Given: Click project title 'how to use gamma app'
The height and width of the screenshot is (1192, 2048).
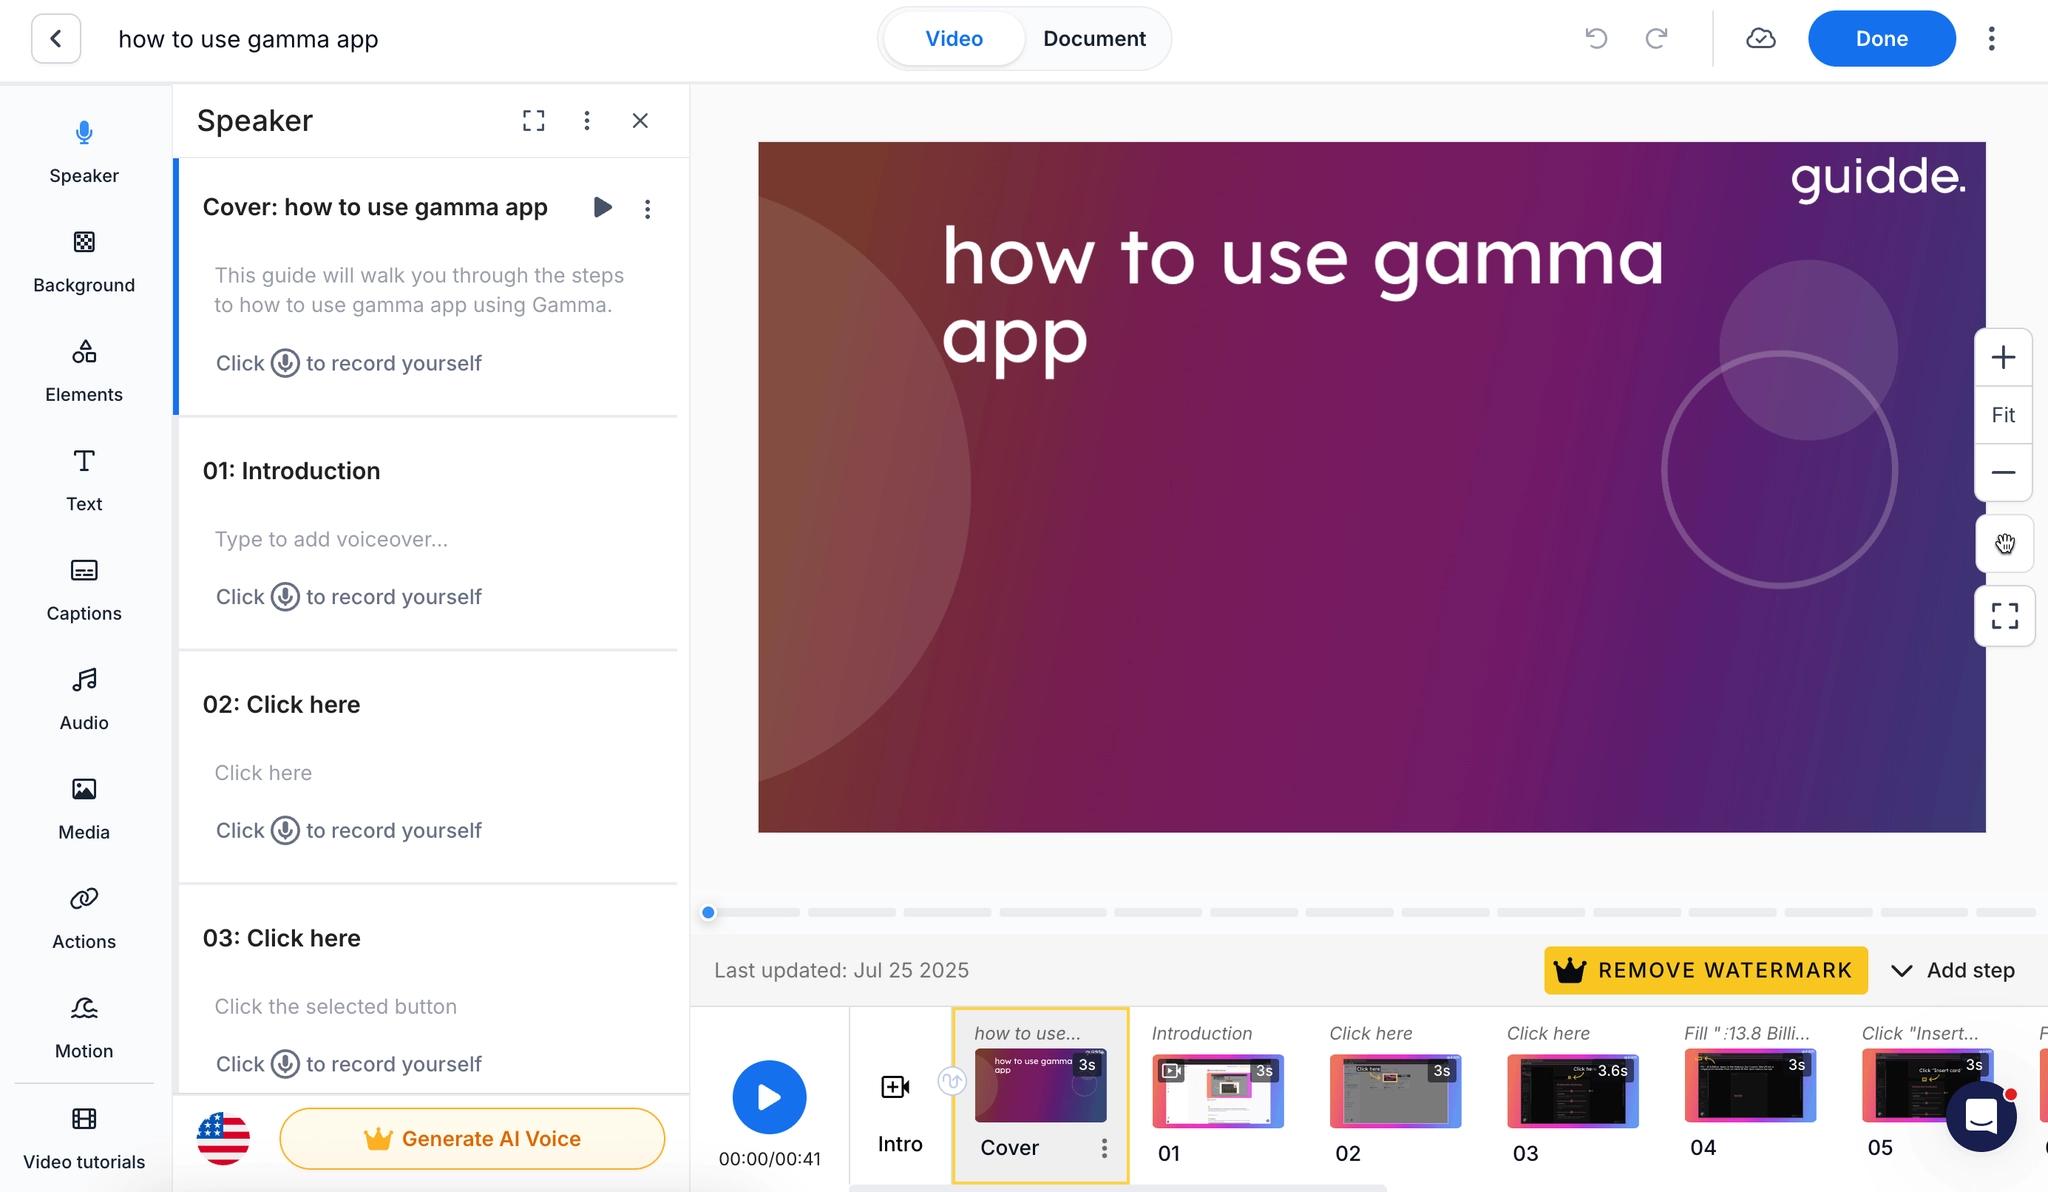Looking at the screenshot, I should [x=248, y=39].
